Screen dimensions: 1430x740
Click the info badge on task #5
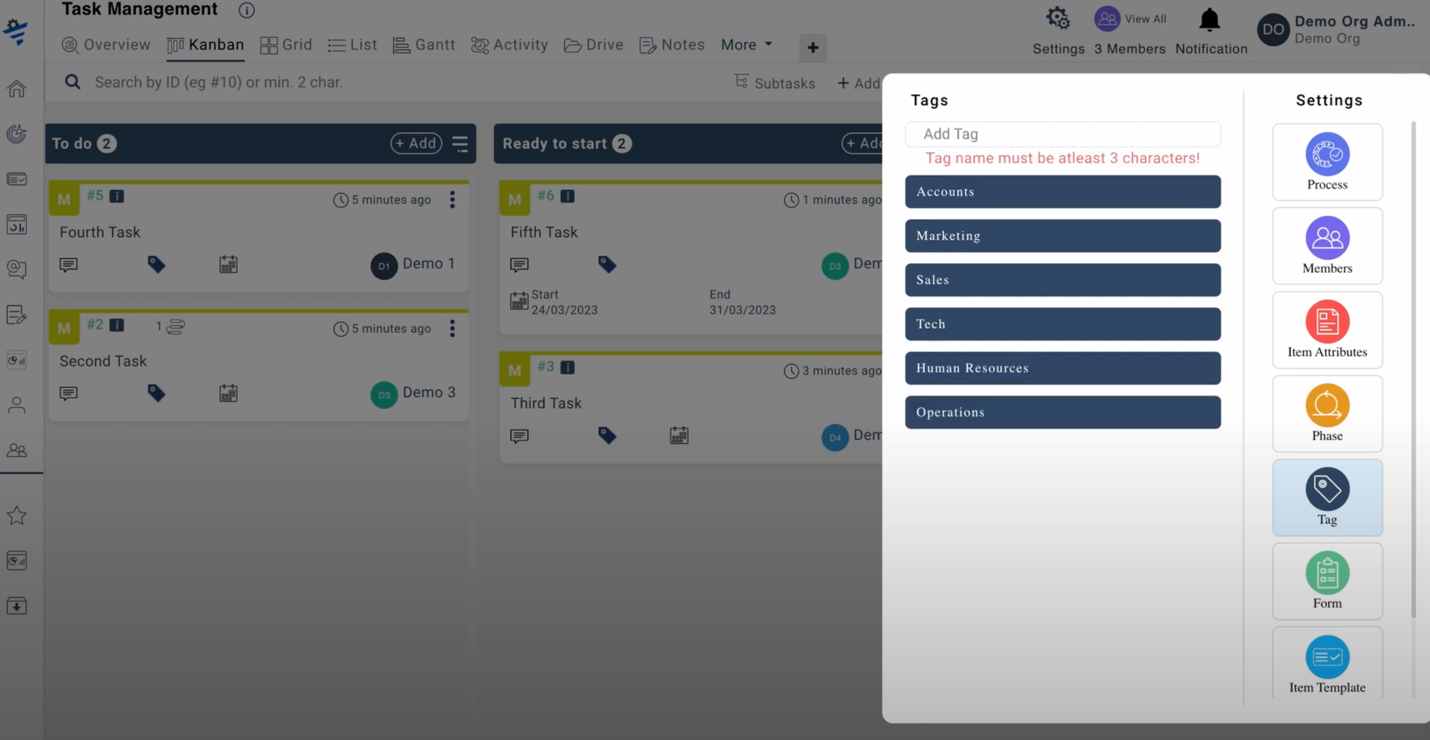117,196
